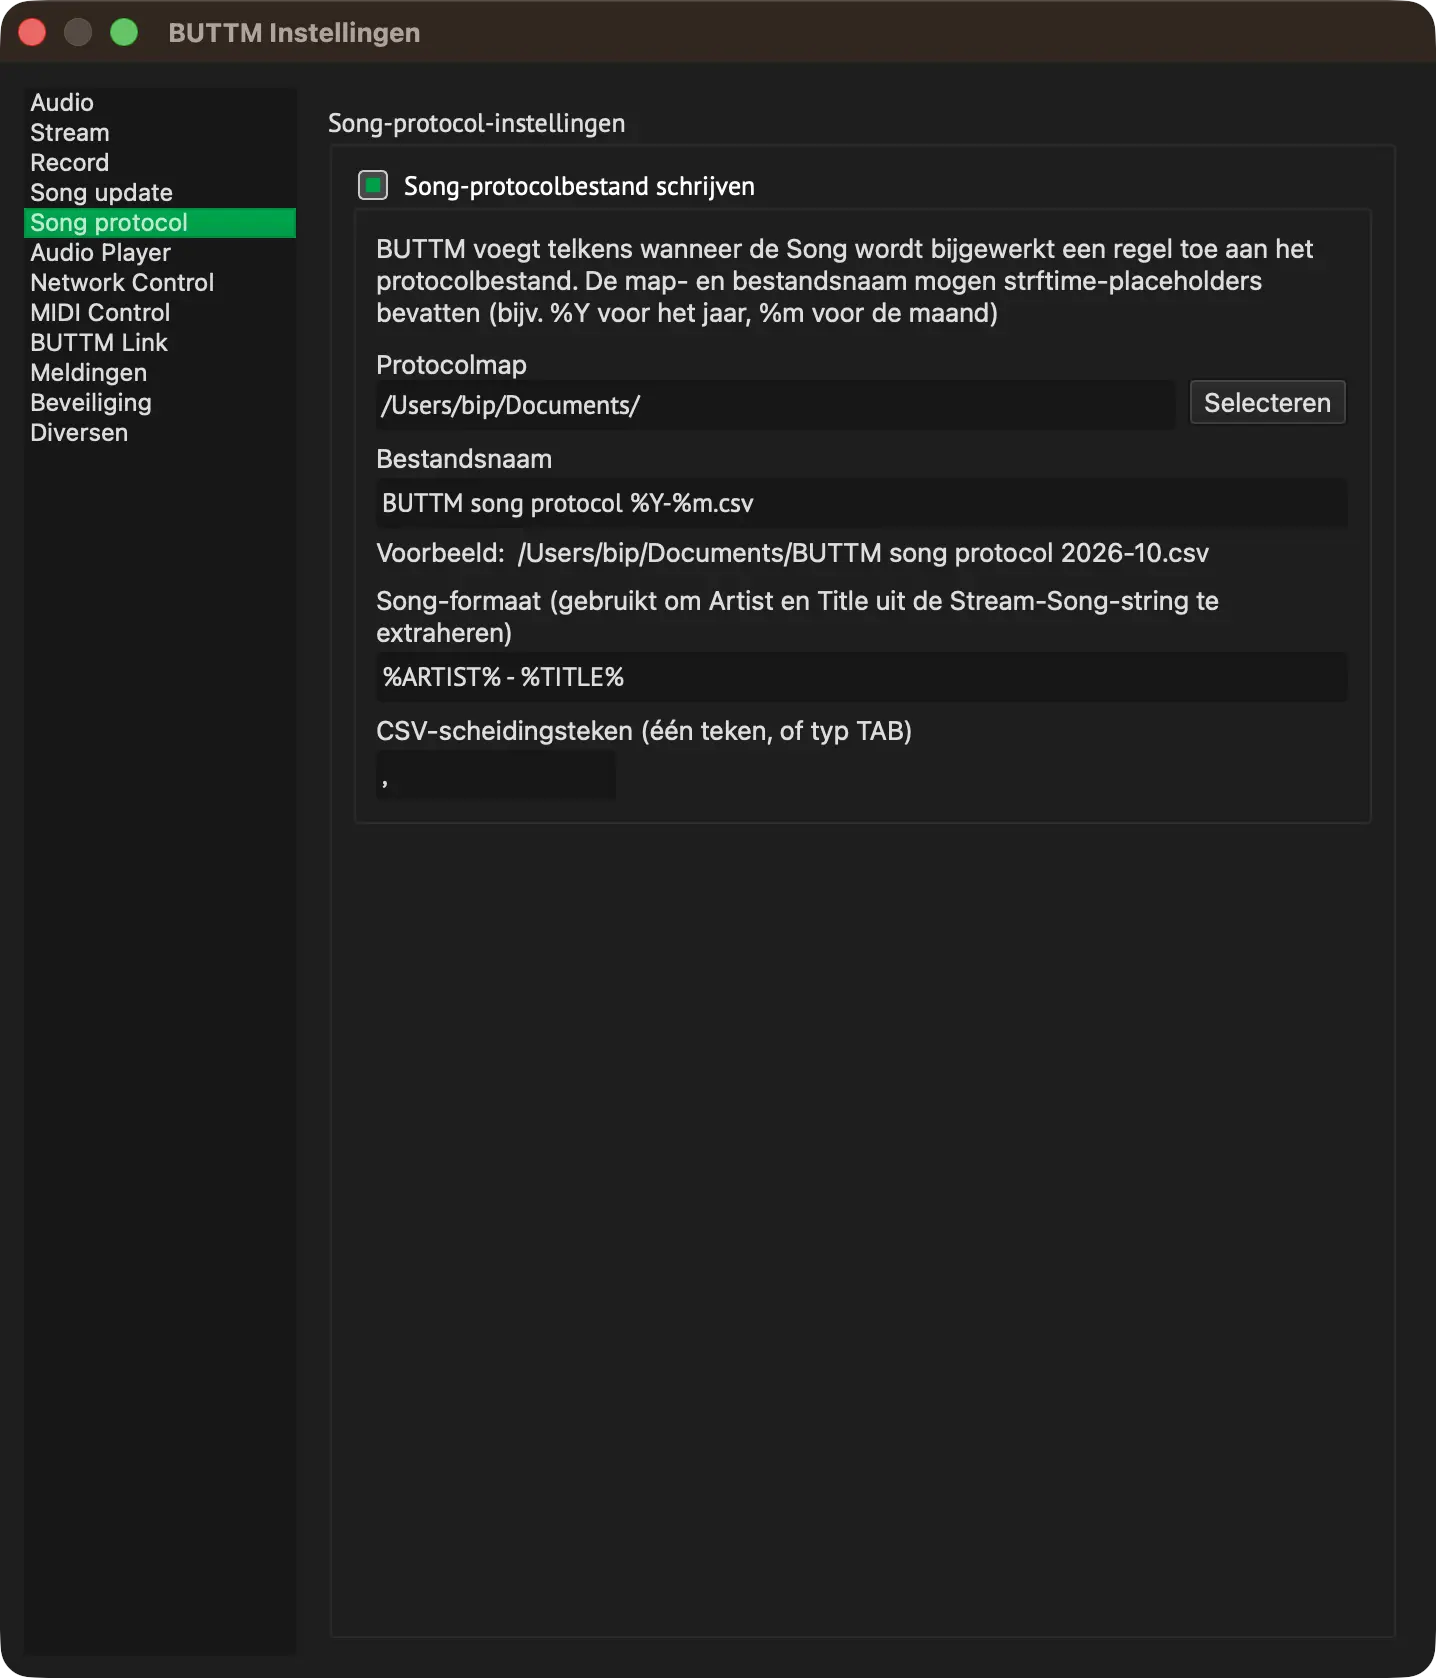Click the green zoom window button
Image resolution: width=1436 pixels, height=1678 pixels.
124,33
